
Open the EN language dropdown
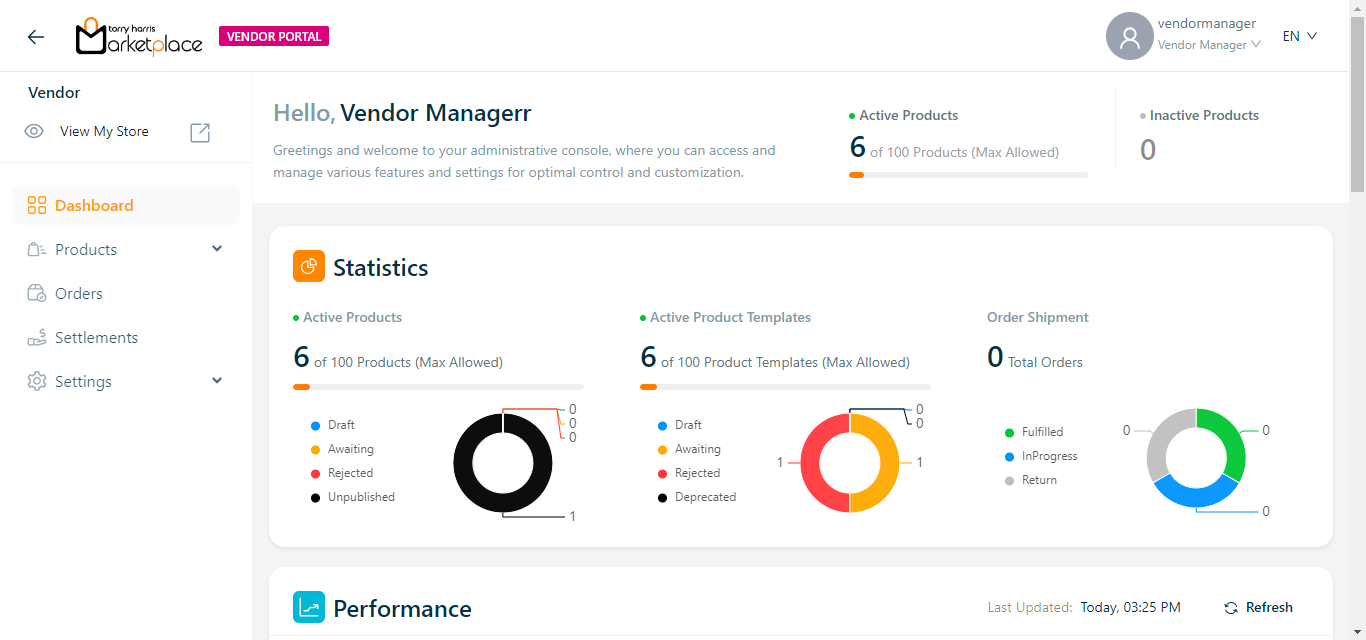point(1300,36)
